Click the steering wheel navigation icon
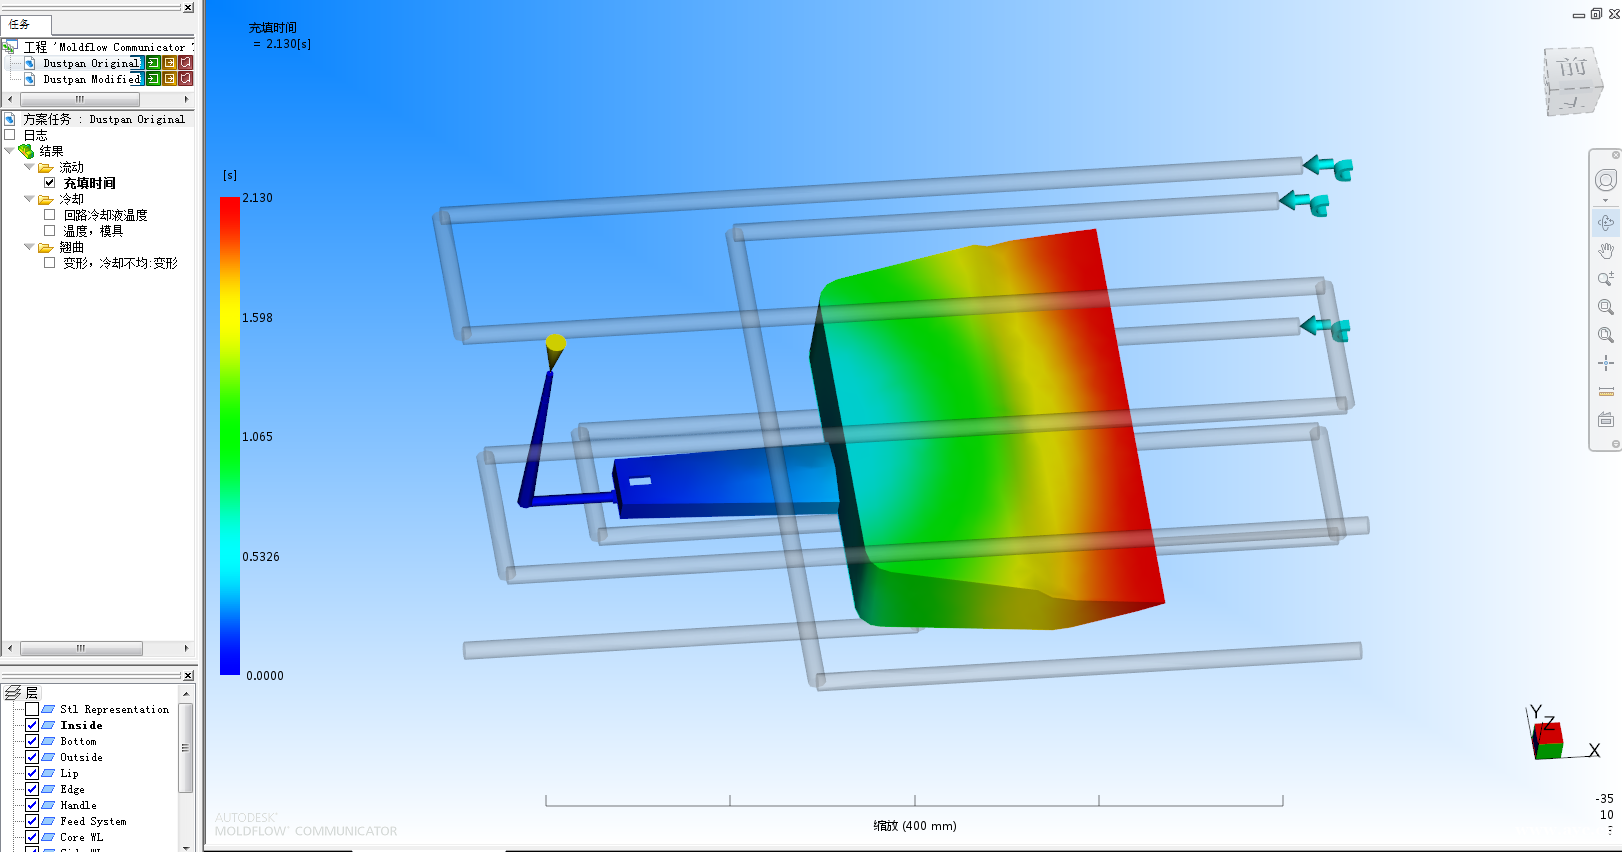 [x=1605, y=180]
